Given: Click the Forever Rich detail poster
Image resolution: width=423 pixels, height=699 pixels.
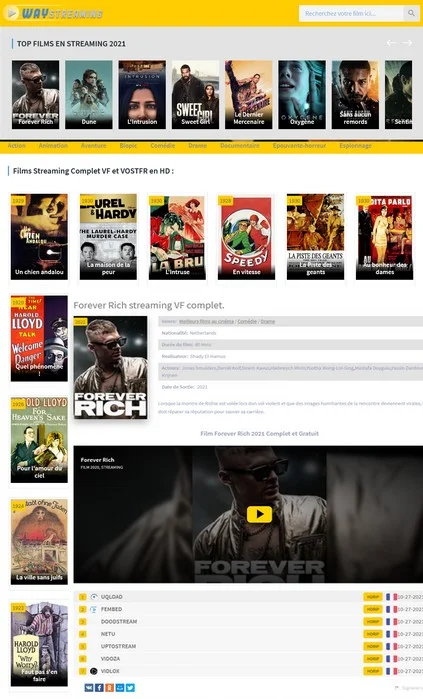Looking at the screenshot, I should click(111, 367).
